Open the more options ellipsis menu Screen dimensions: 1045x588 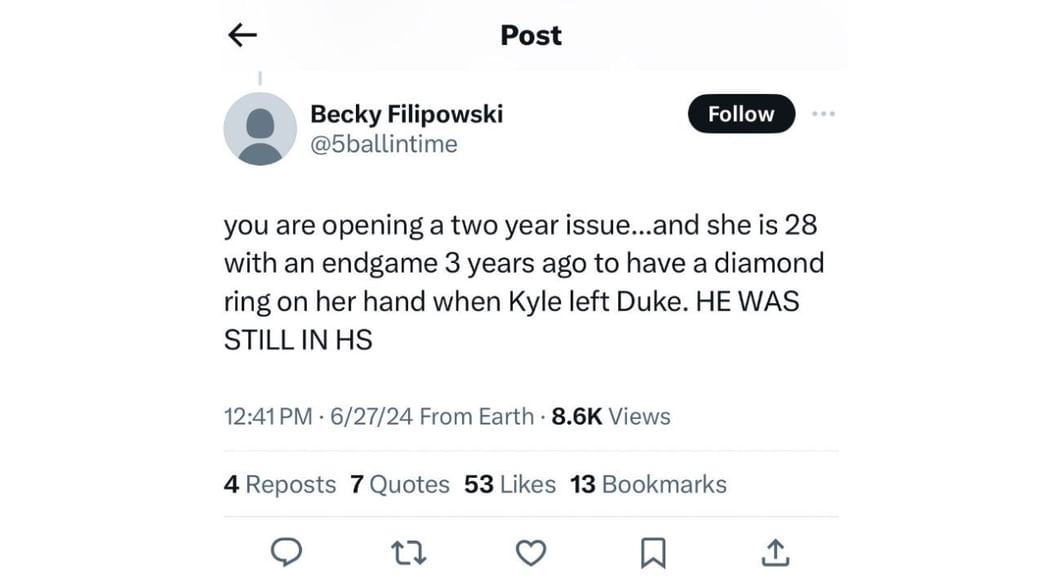(x=824, y=113)
